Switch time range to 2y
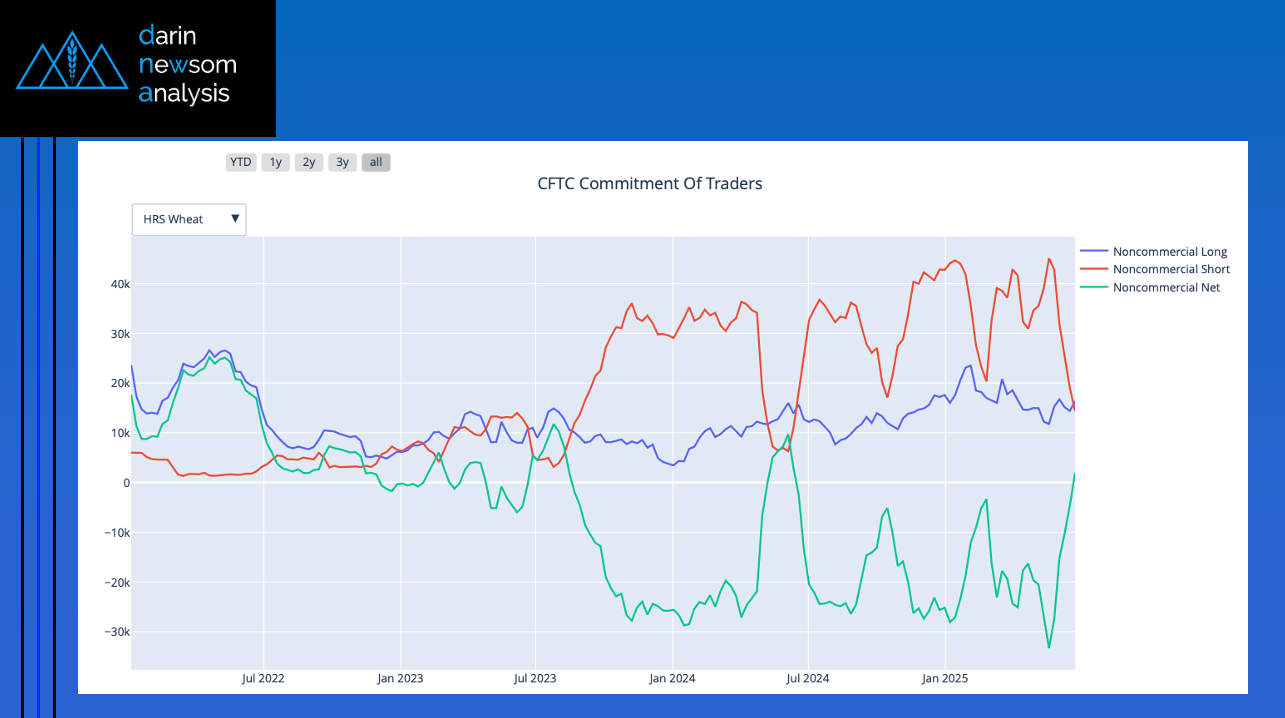Viewport: 1285px width, 718px height. [x=309, y=162]
